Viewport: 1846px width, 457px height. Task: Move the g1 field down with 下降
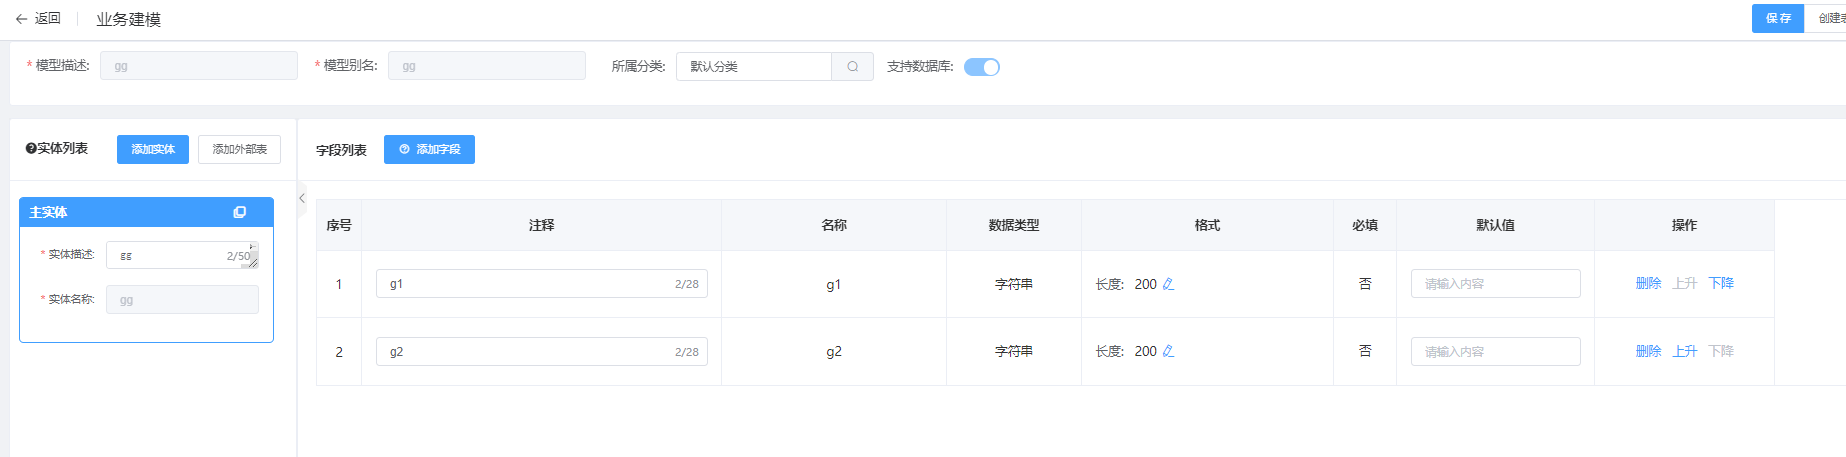(1721, 284)
